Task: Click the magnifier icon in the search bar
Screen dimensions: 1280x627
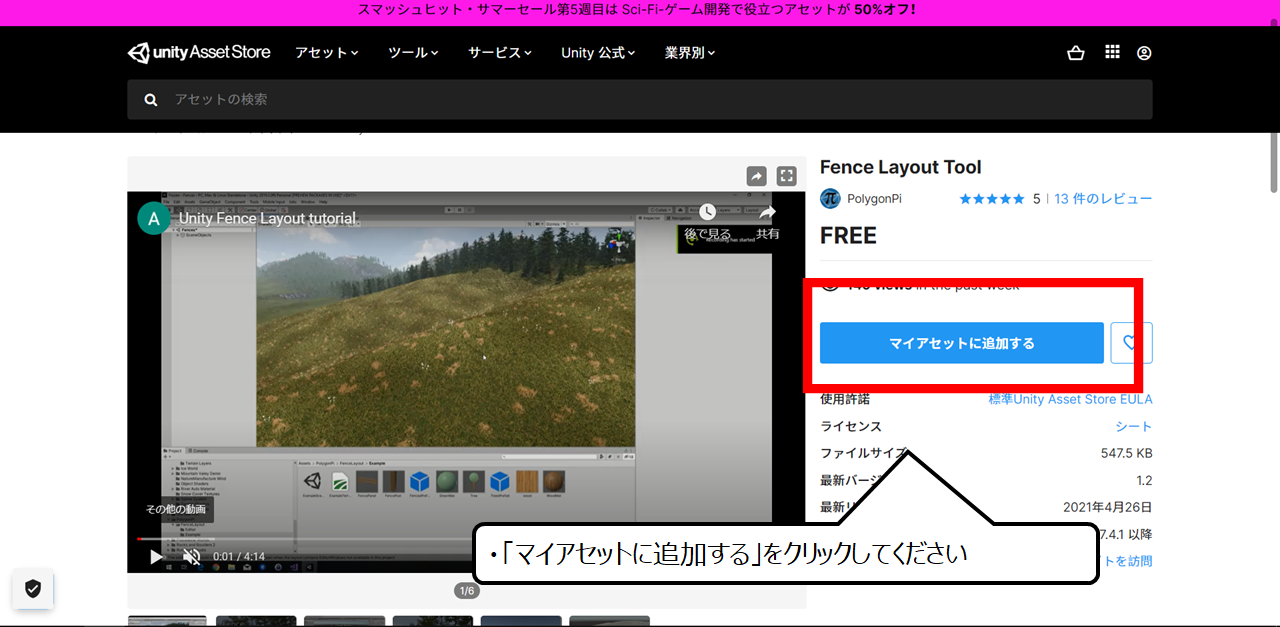Action: [151, 100]
